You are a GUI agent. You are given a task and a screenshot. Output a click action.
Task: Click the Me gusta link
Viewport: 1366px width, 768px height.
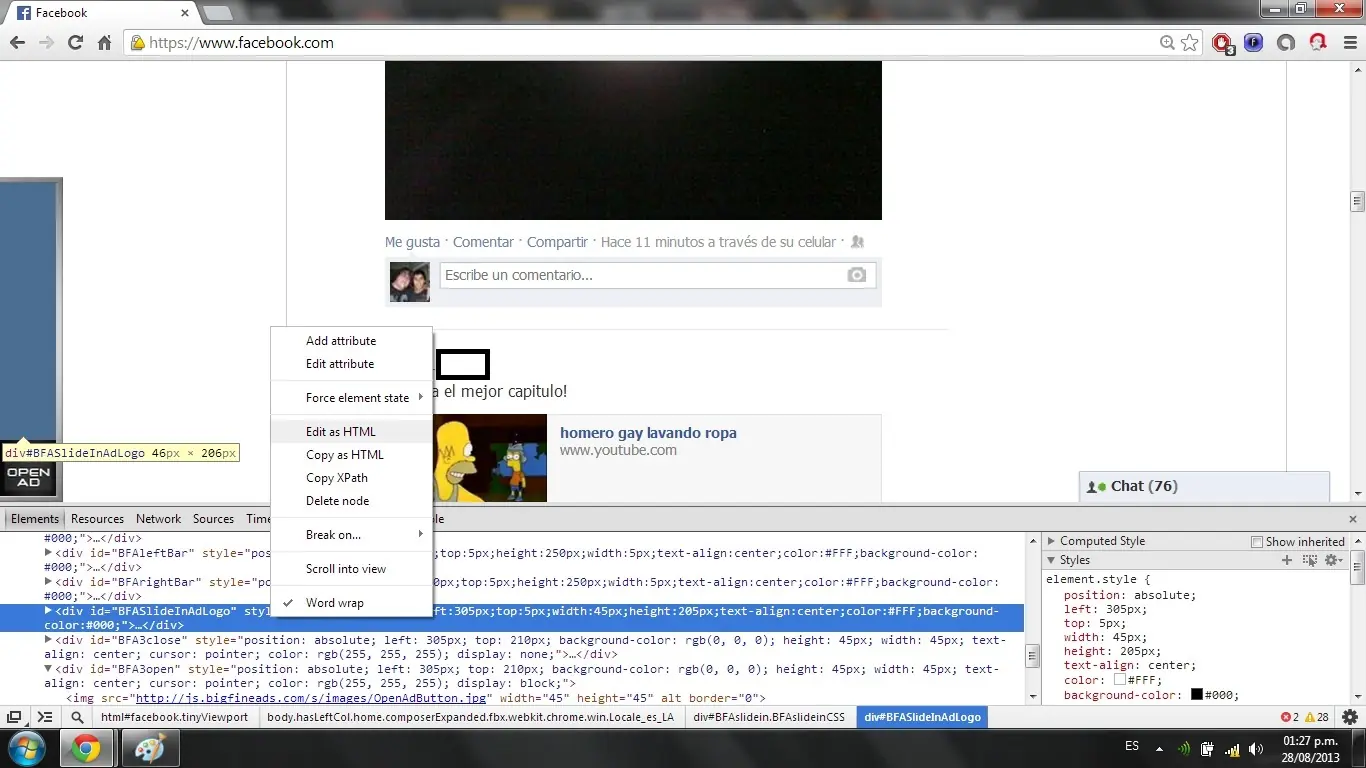tap(413, 242)
